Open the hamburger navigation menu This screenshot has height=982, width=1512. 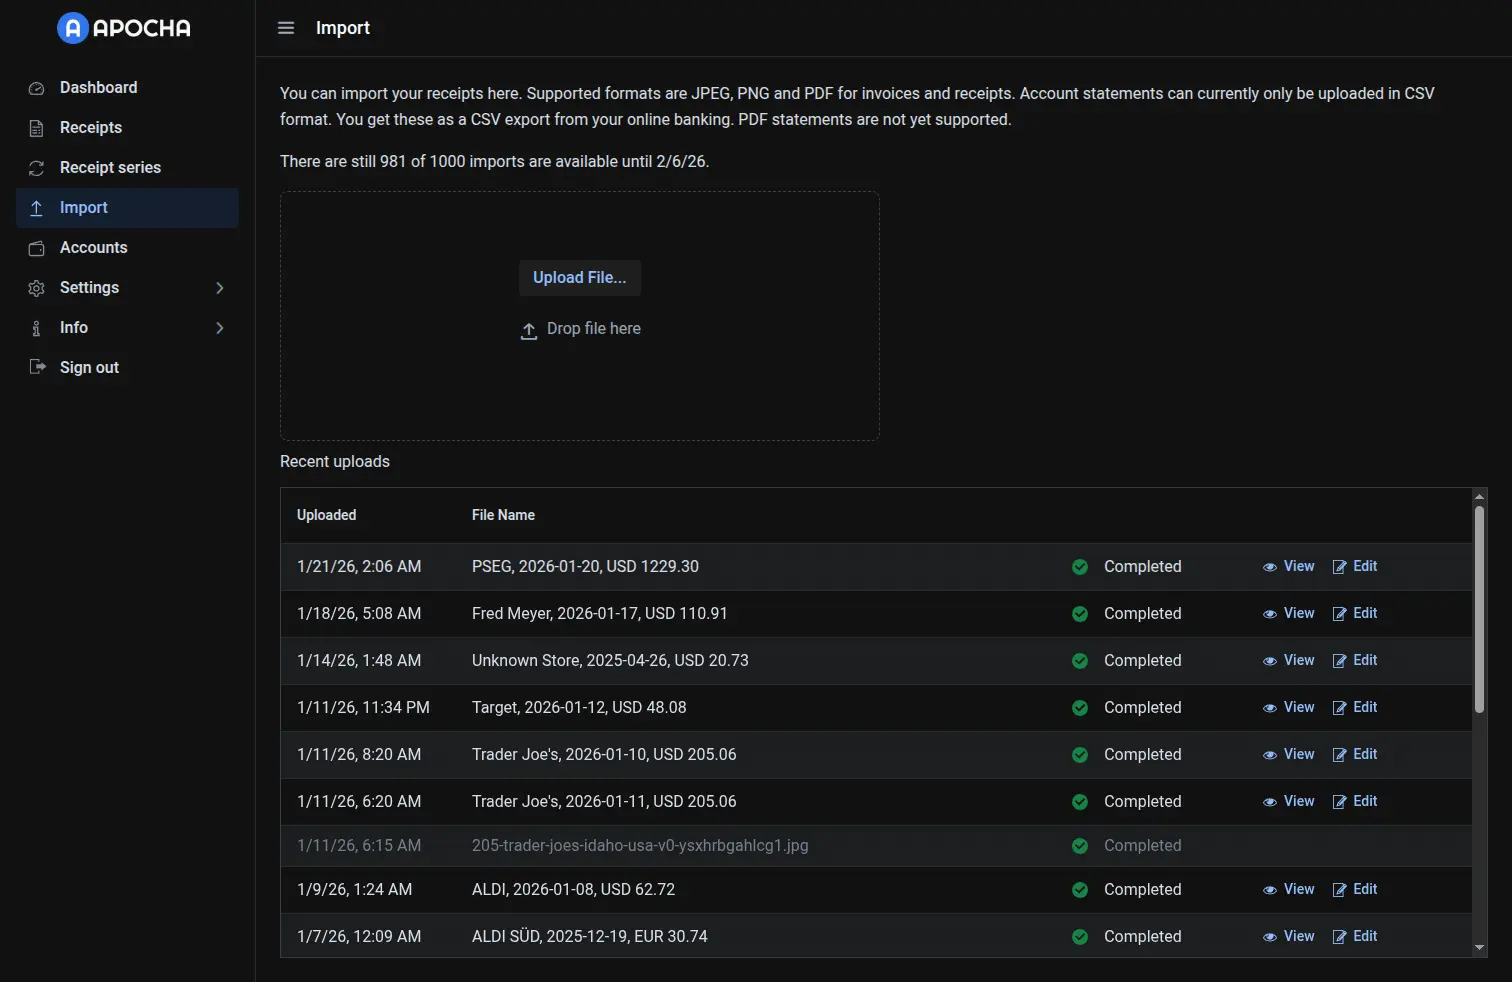click(286, 28)
